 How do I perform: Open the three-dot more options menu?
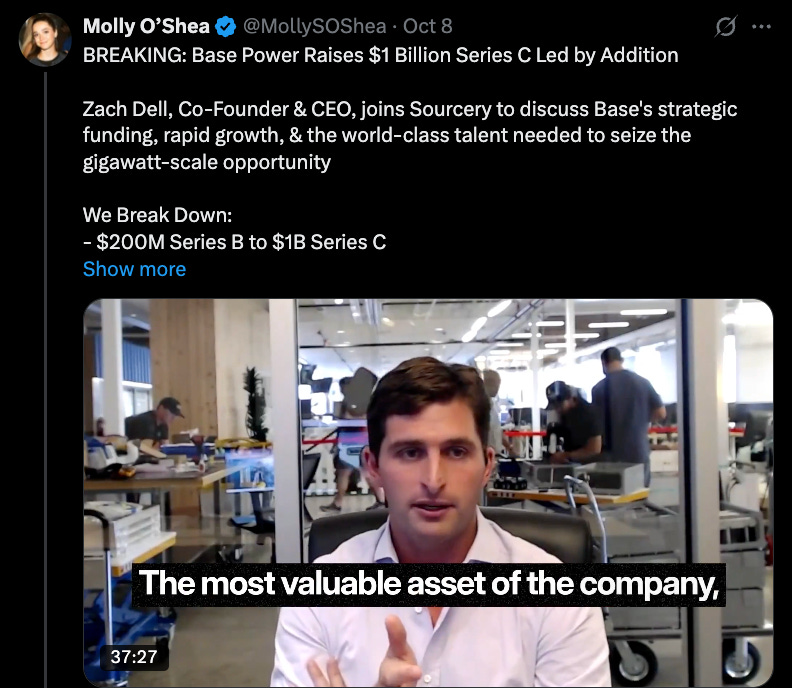(x=761, y=27)
